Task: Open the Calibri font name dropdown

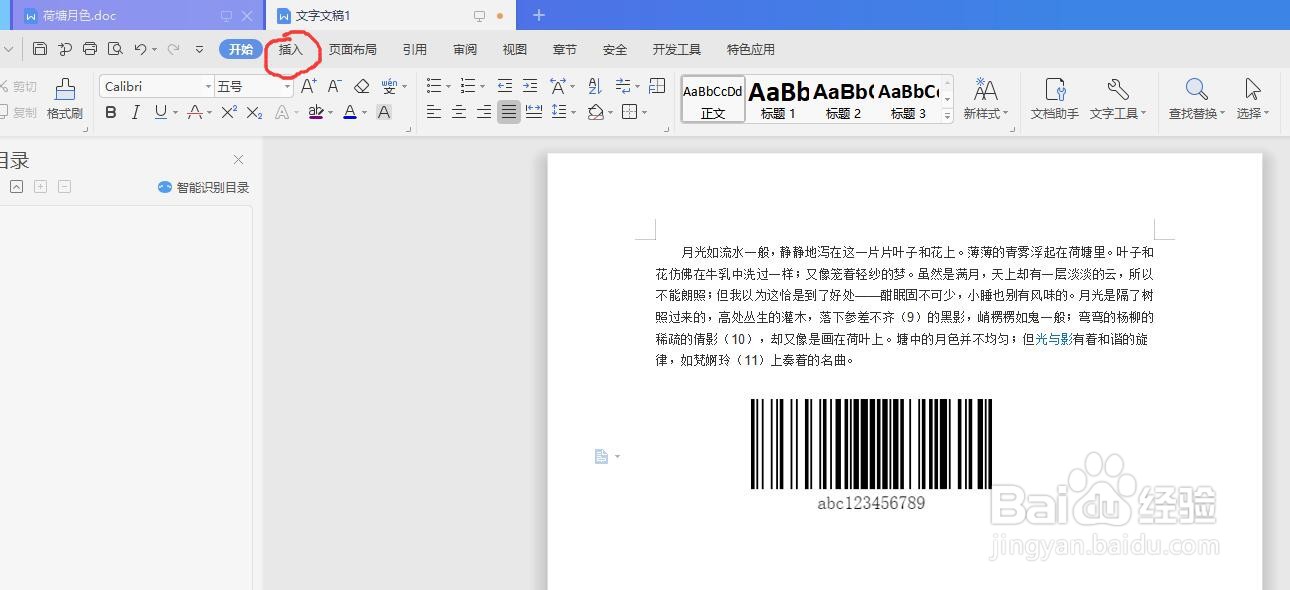Action: pos(208,86)
